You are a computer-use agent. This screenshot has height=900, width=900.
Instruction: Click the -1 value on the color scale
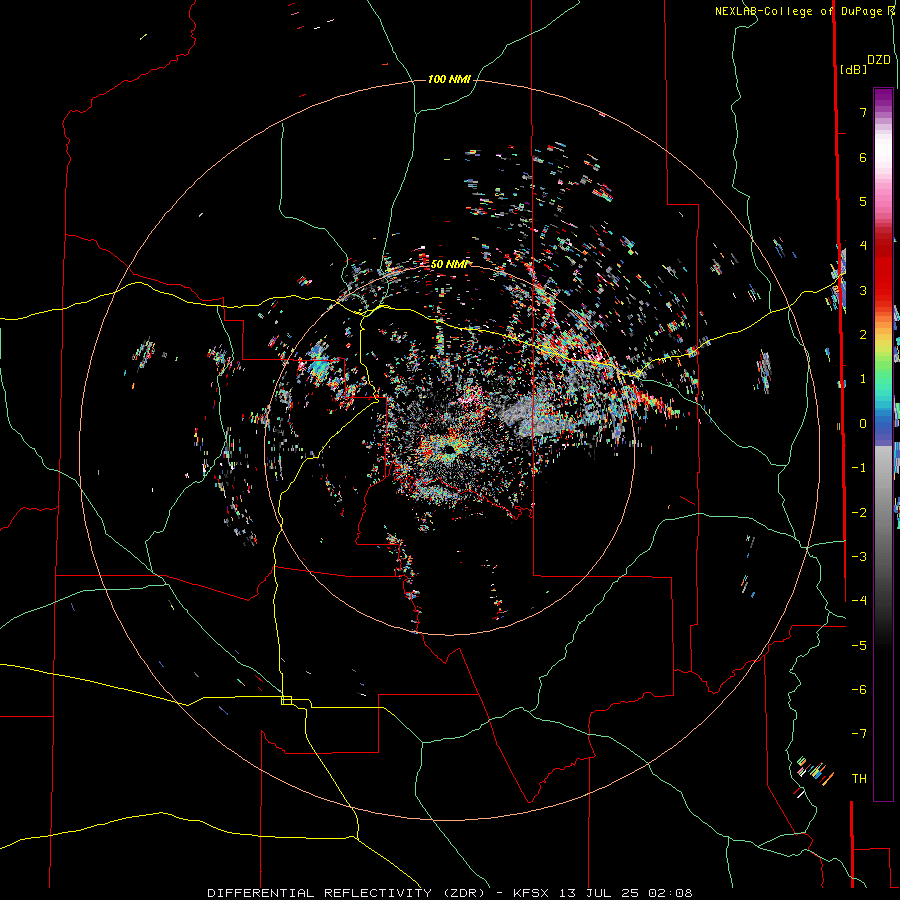[859, 468]
